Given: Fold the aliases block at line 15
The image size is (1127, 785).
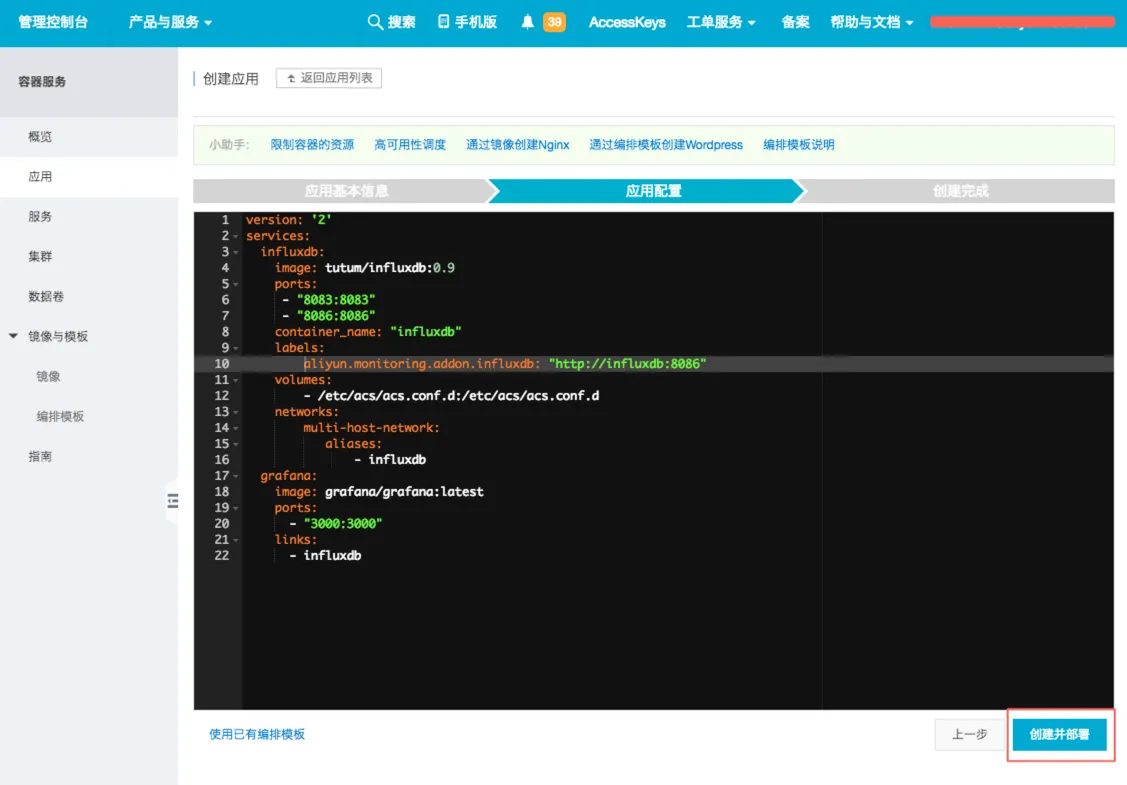Looking at the screenshot, I should tap(235, 444).
